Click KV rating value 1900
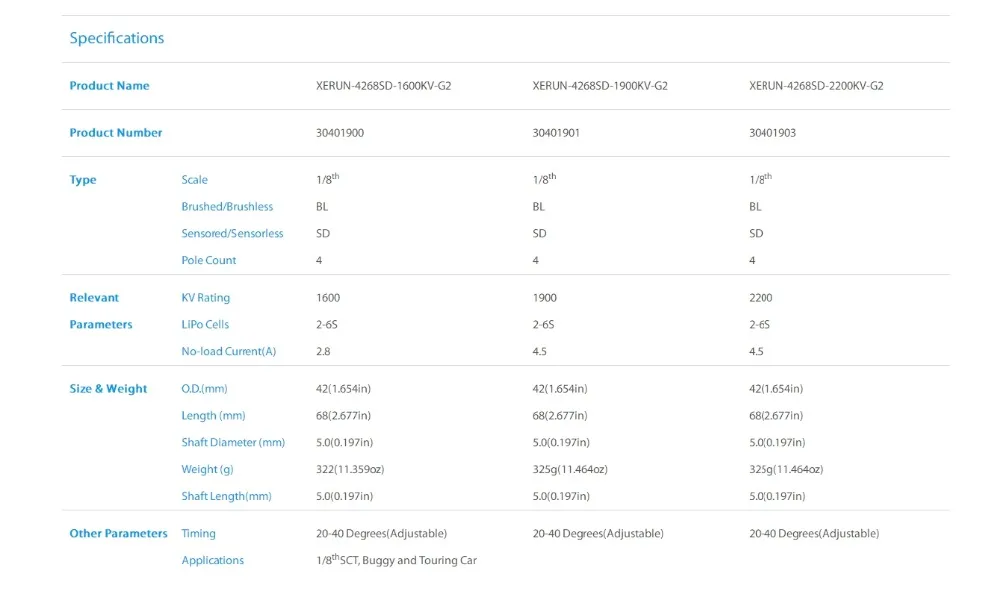 pos(545,298)
